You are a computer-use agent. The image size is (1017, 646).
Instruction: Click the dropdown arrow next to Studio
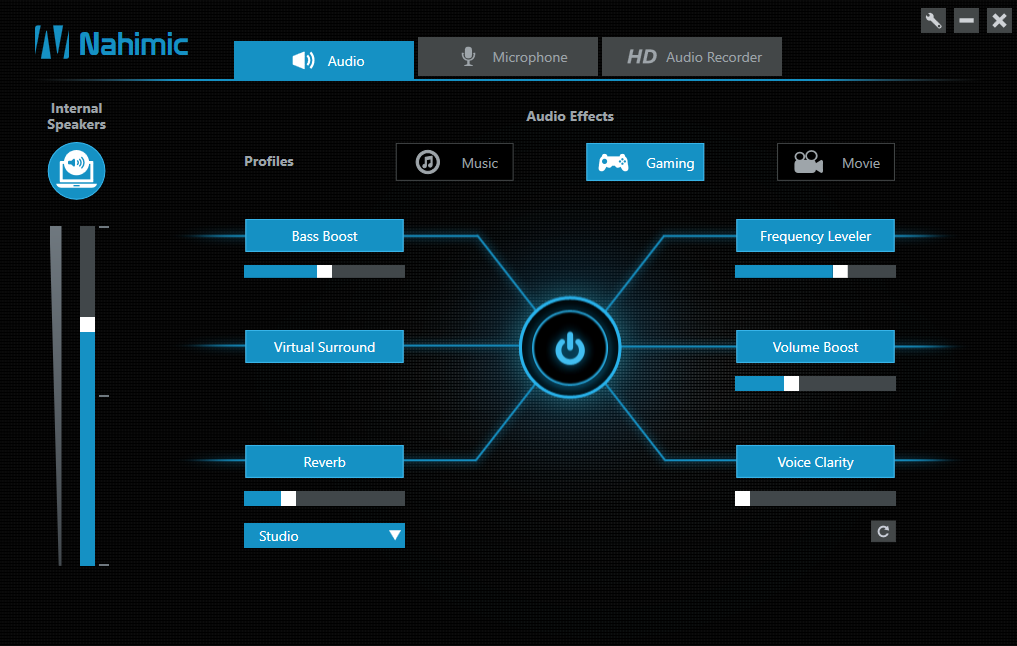coord(394,535)
